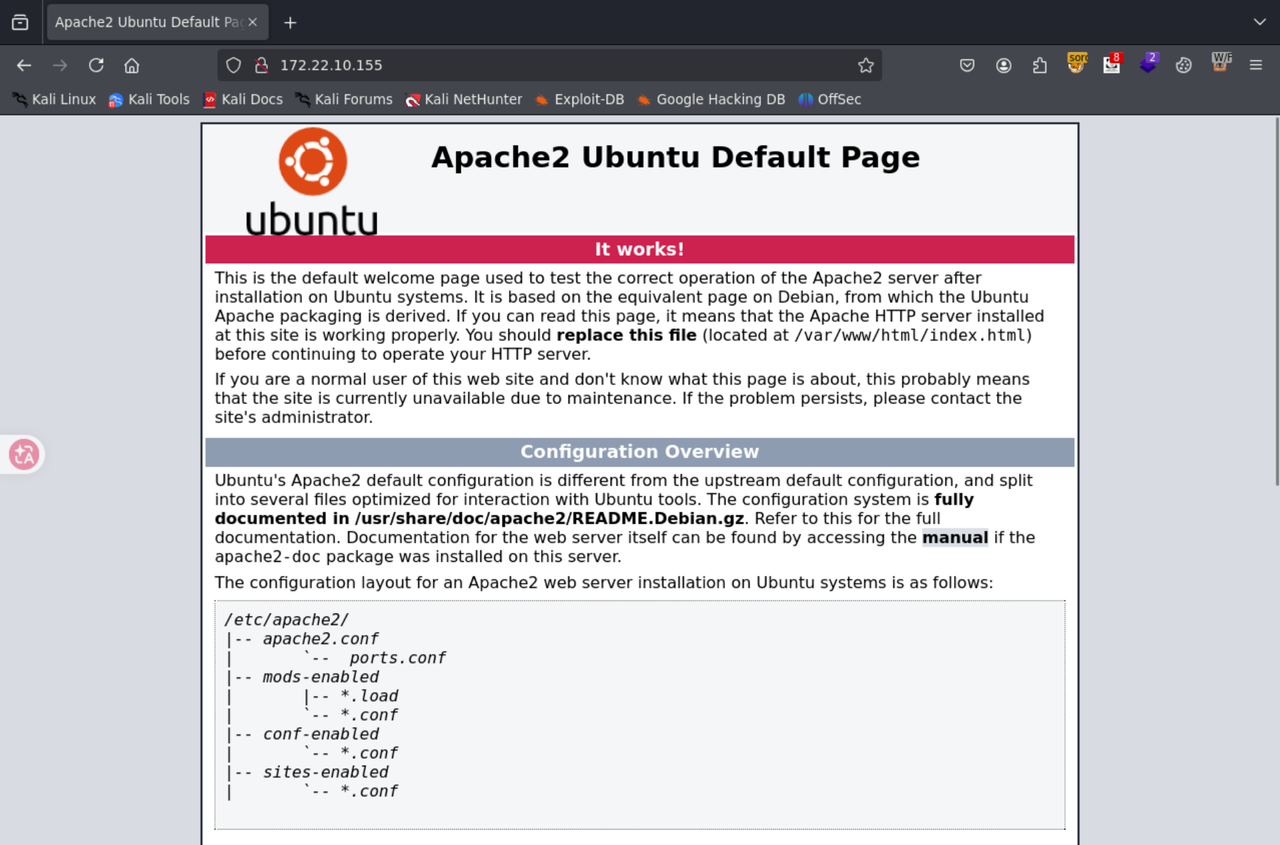The image size is (1280, 845).
Task: Open the Extensions puzzle icon
Action: coord(1040,65)
